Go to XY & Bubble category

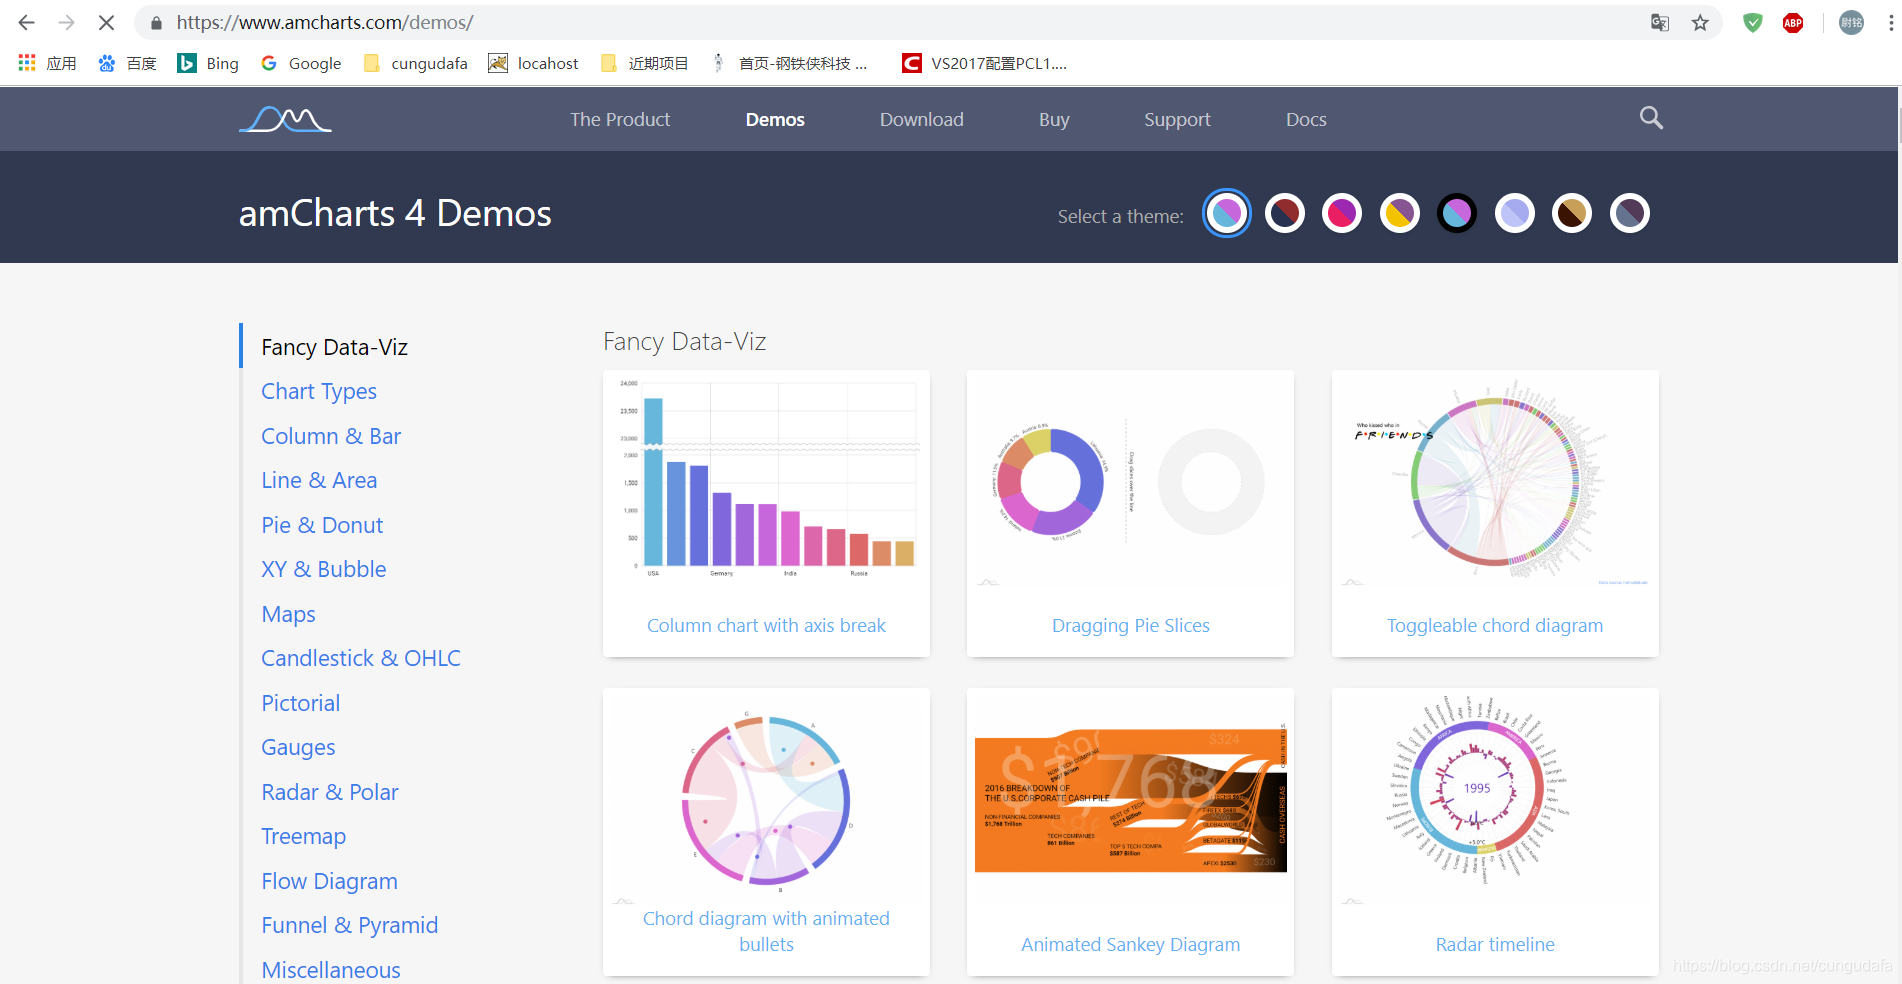coord(323,569)
